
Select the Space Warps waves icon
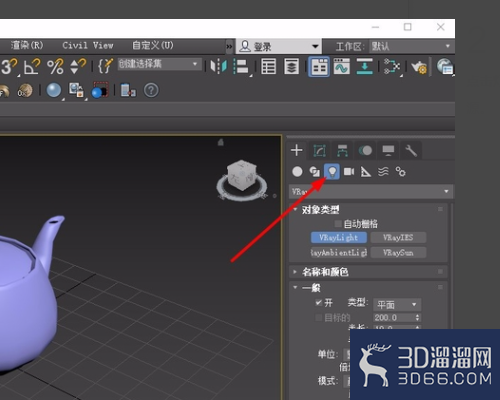[383, 172]
